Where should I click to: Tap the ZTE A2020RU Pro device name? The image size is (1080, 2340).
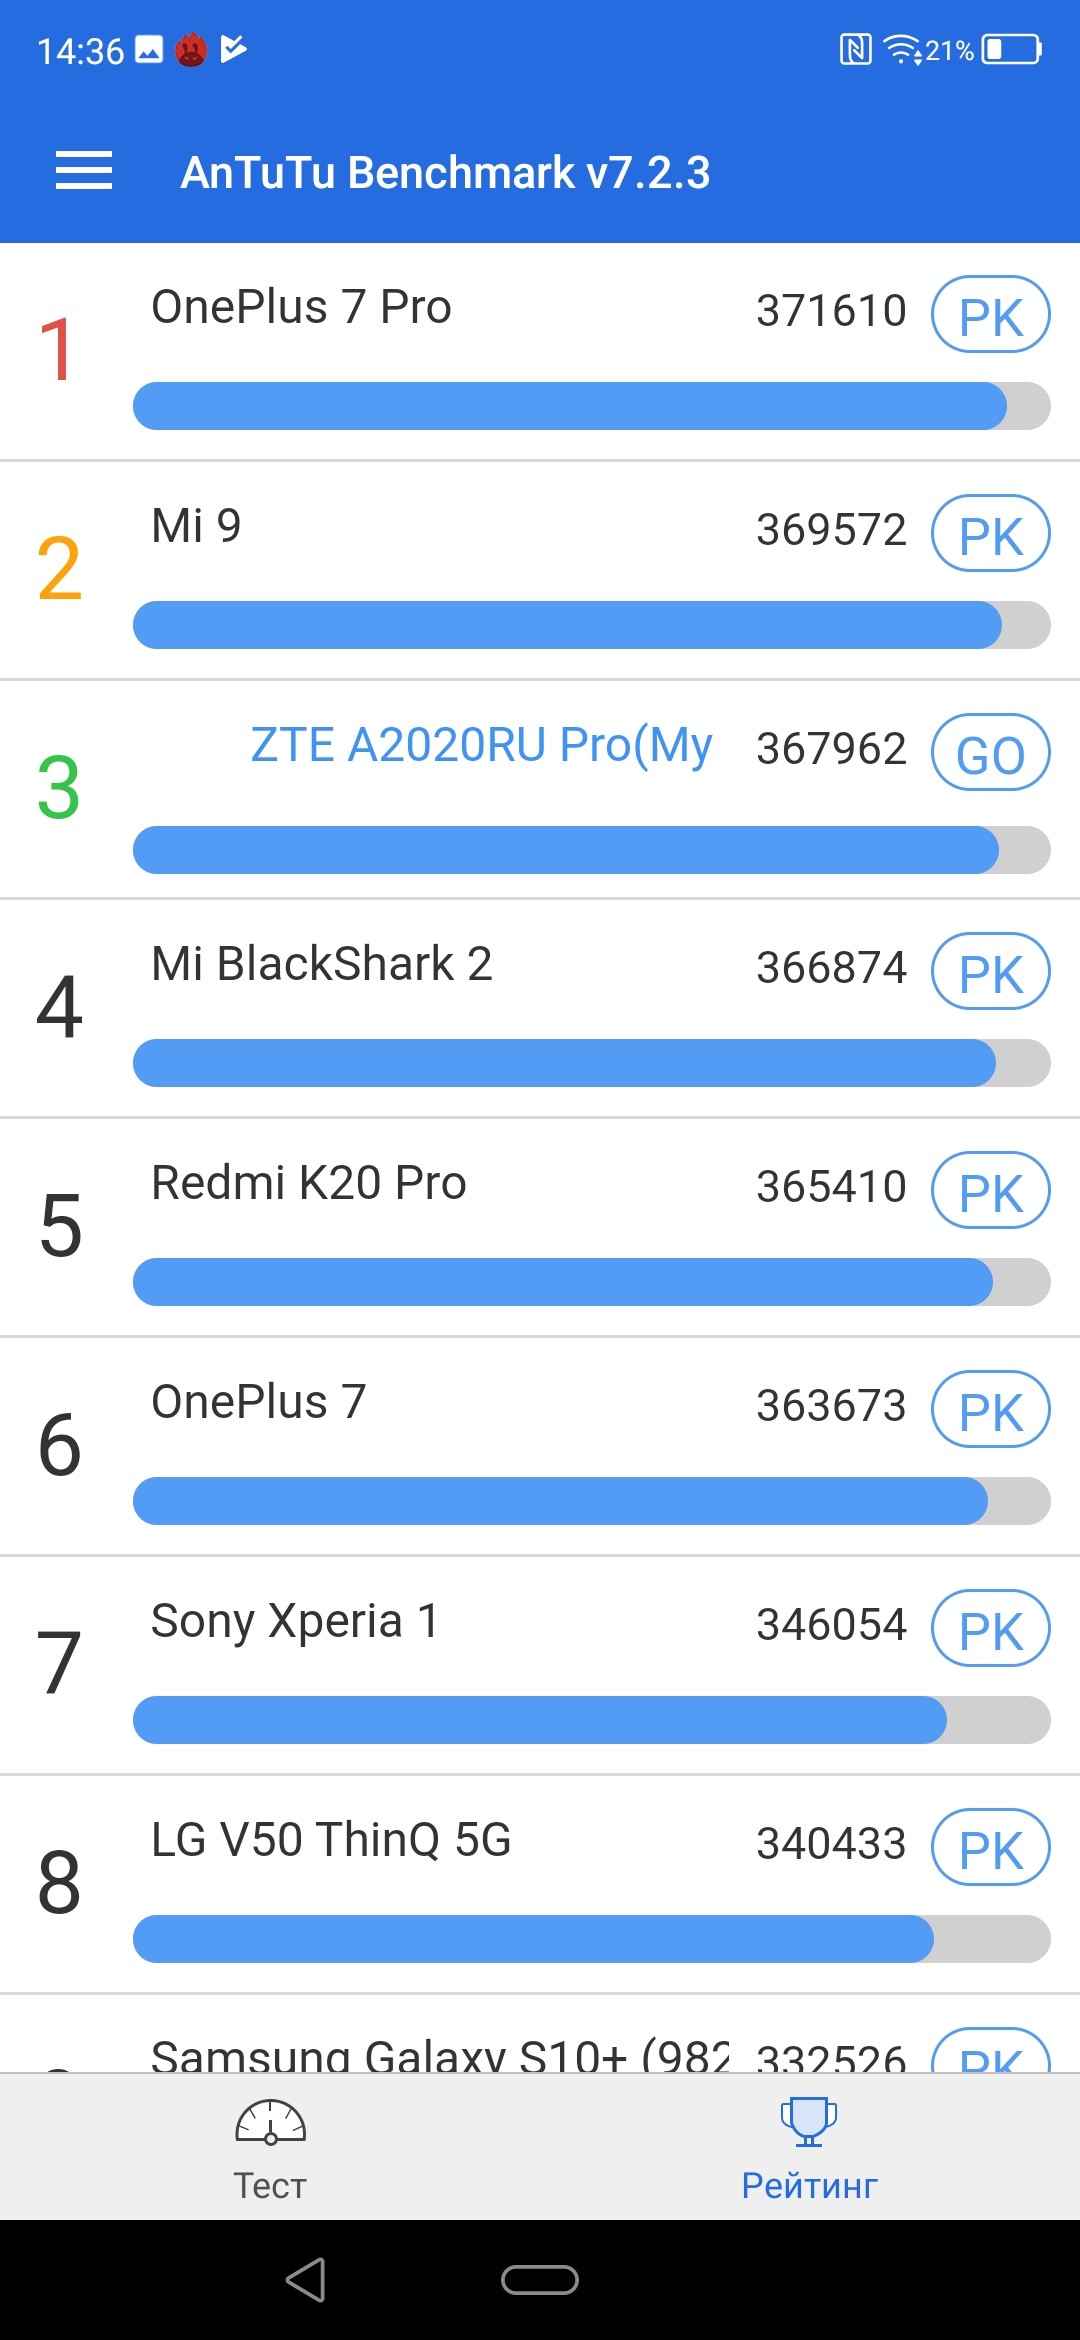[x=481, y=745]
